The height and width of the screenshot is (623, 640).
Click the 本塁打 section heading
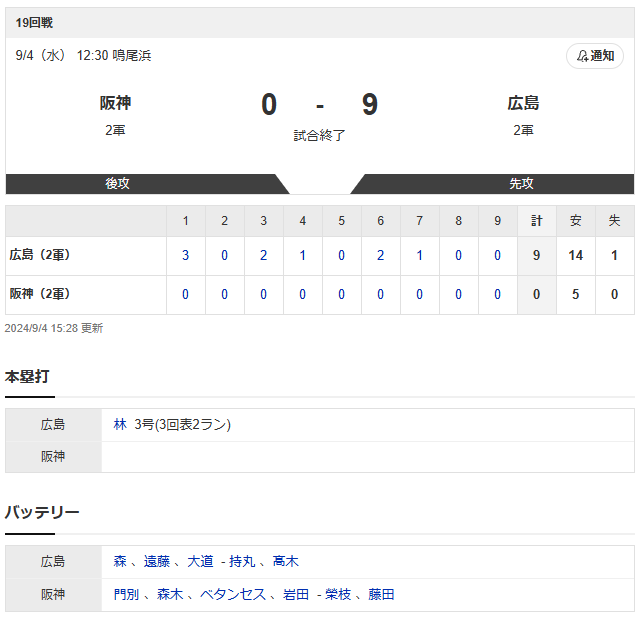[x=27, y=376]
